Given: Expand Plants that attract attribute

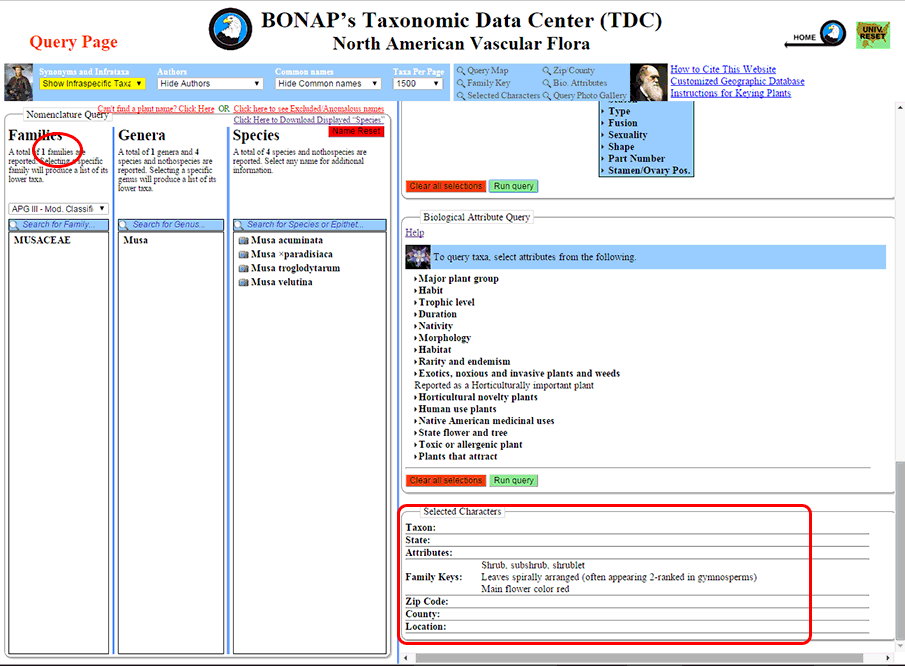Looking at the screenshot, I should tap(455, 457).
